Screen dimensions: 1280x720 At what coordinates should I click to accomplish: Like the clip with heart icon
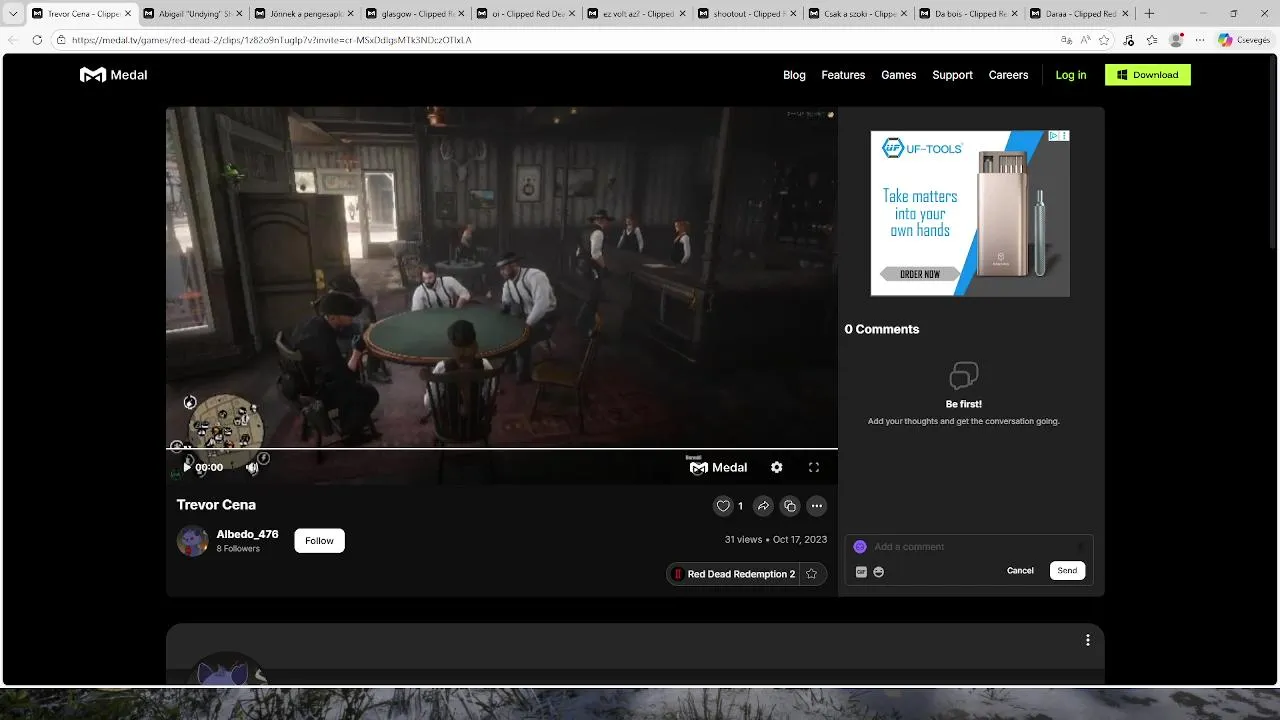click(723, 506)
